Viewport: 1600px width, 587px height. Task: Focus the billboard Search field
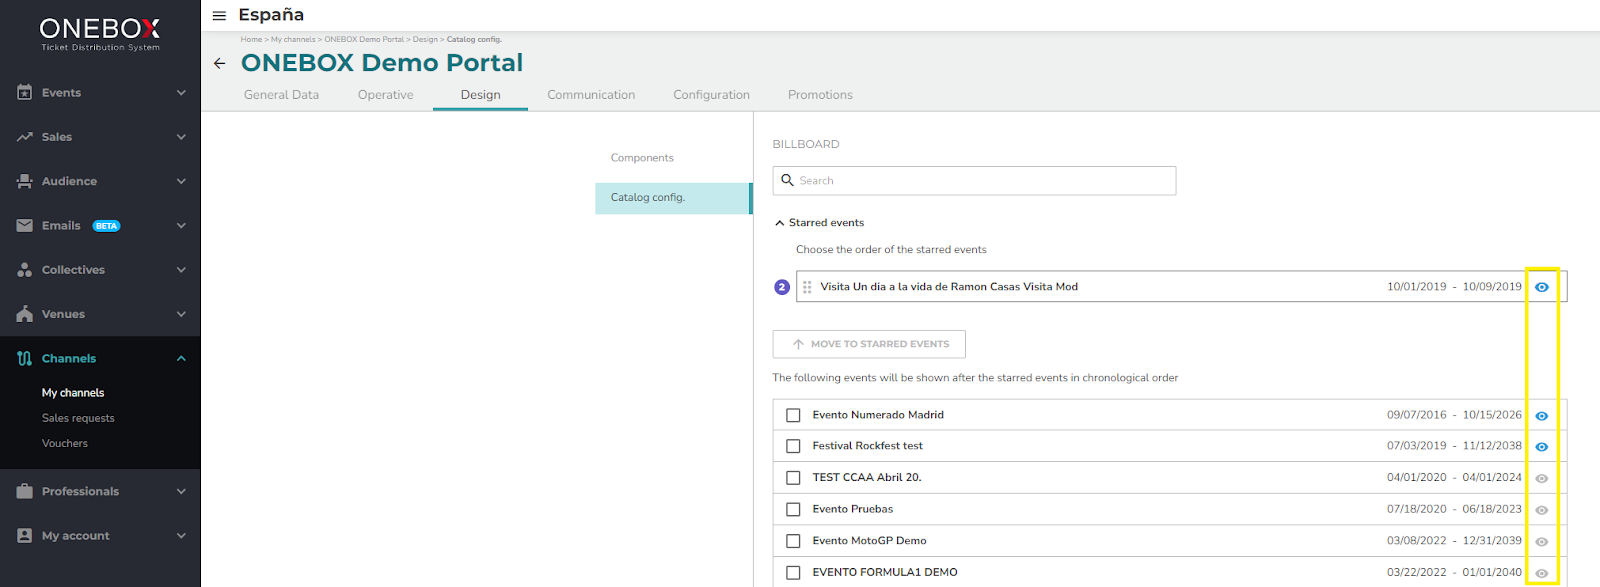click(x=974, y=180)
